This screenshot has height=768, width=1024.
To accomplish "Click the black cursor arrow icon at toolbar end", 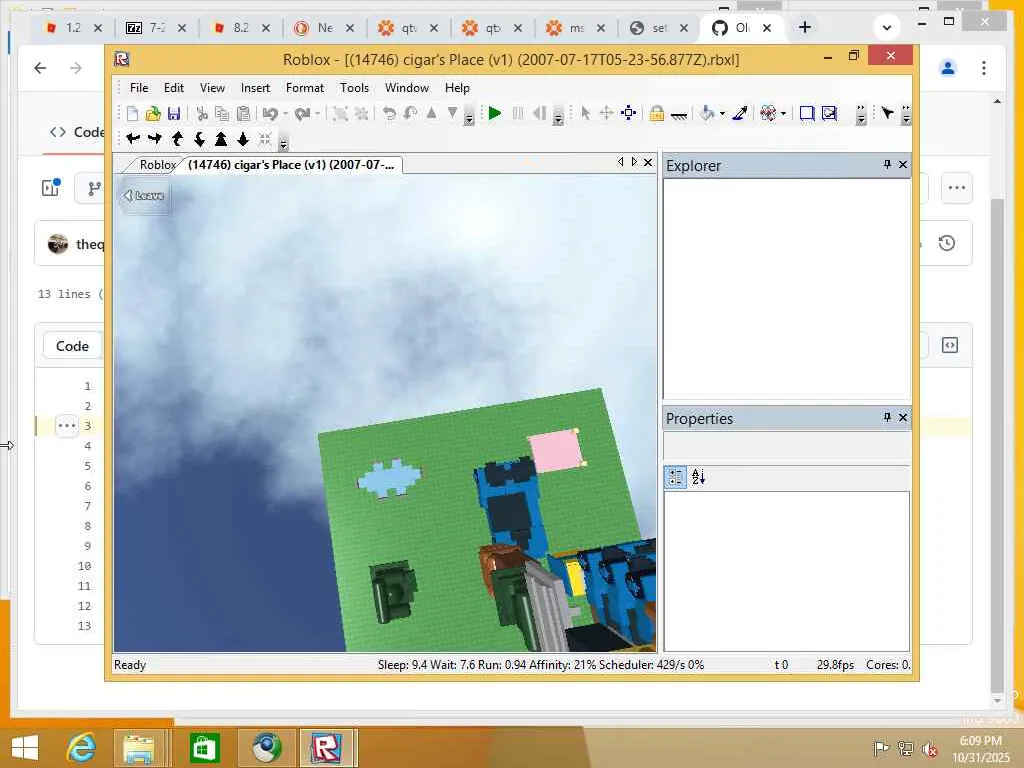I will point(887,114).
